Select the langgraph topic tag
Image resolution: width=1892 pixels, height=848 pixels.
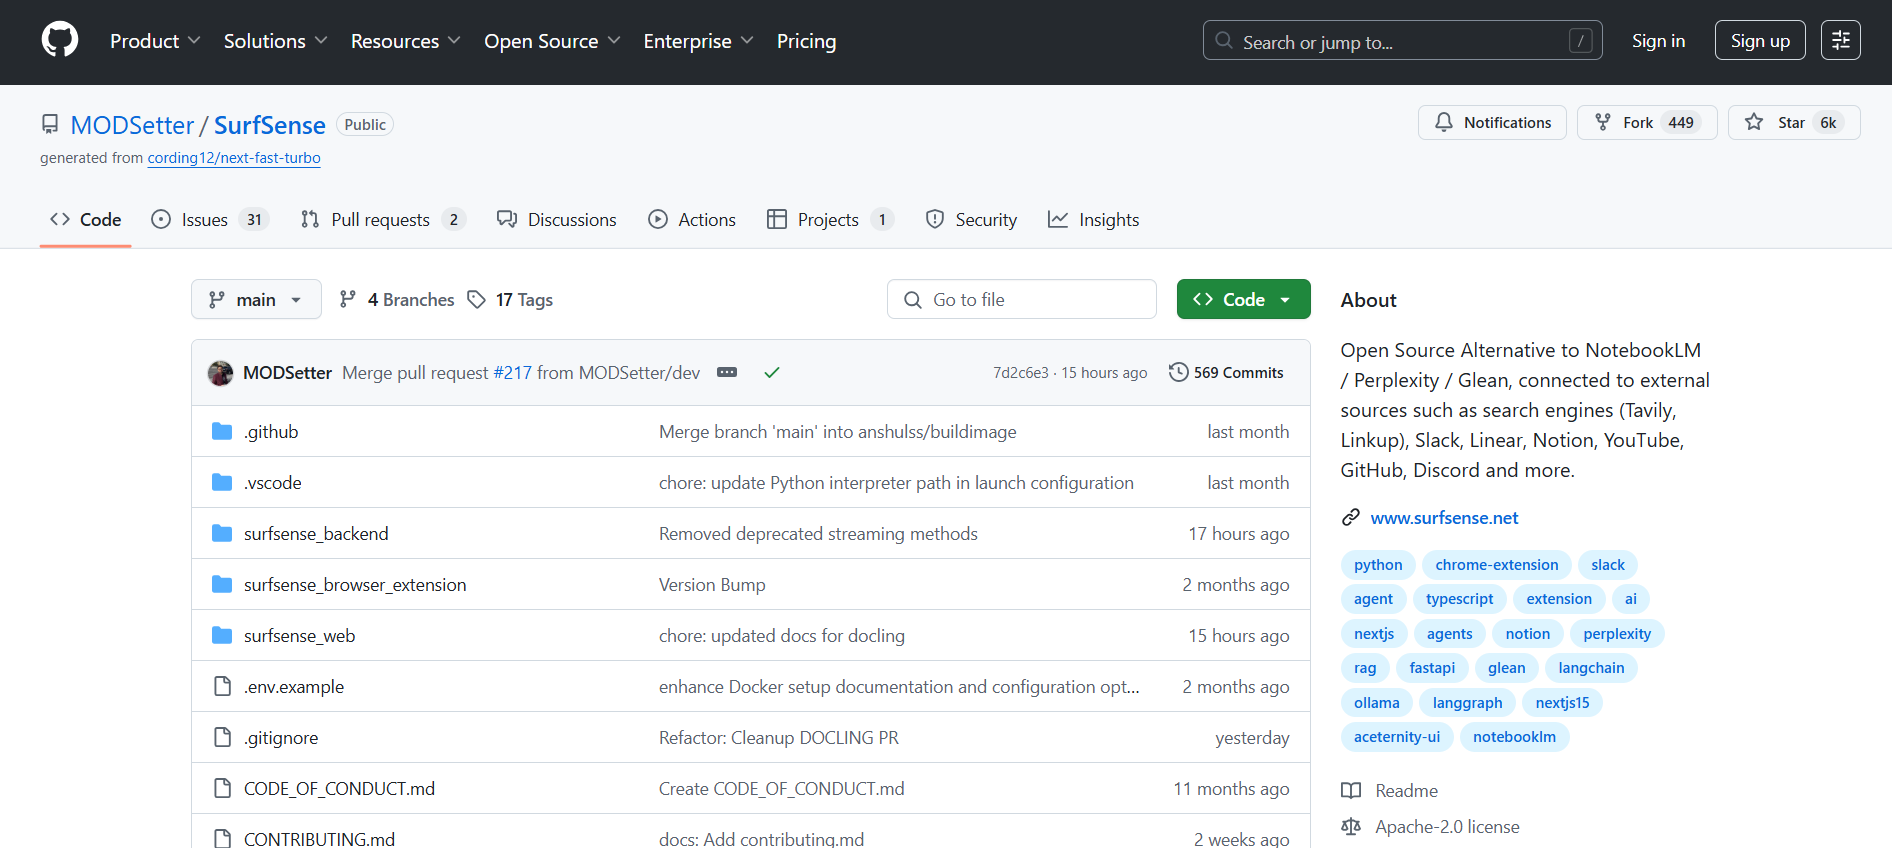click(1467, 703)
